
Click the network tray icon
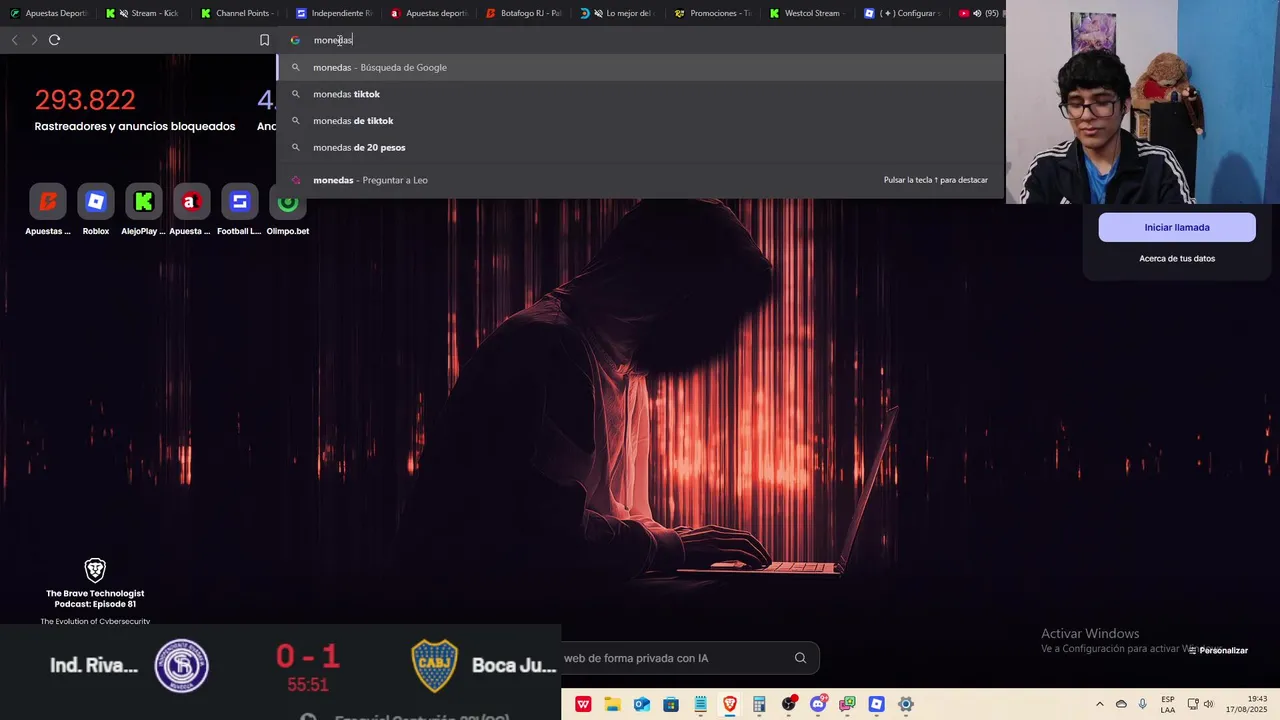click(1193, 704)
